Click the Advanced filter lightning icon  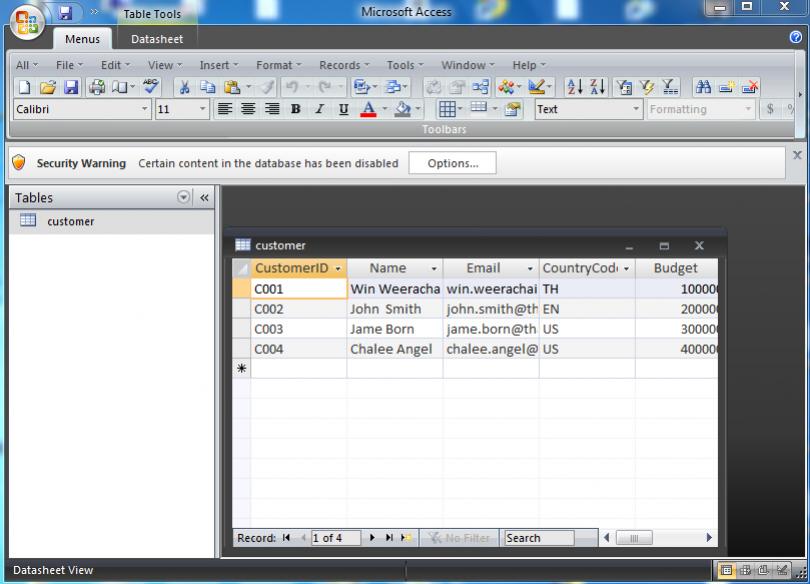click(x=647, y=87)
